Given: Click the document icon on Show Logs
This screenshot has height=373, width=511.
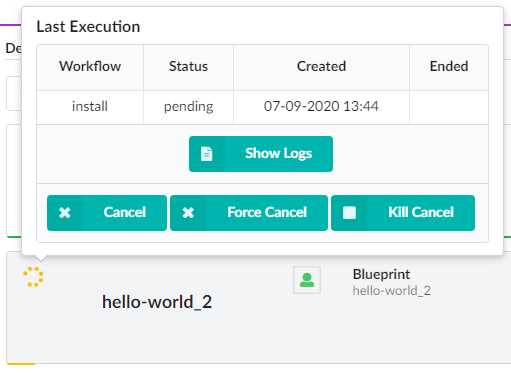Looking at the screenshot, I should tap(207, 154).
